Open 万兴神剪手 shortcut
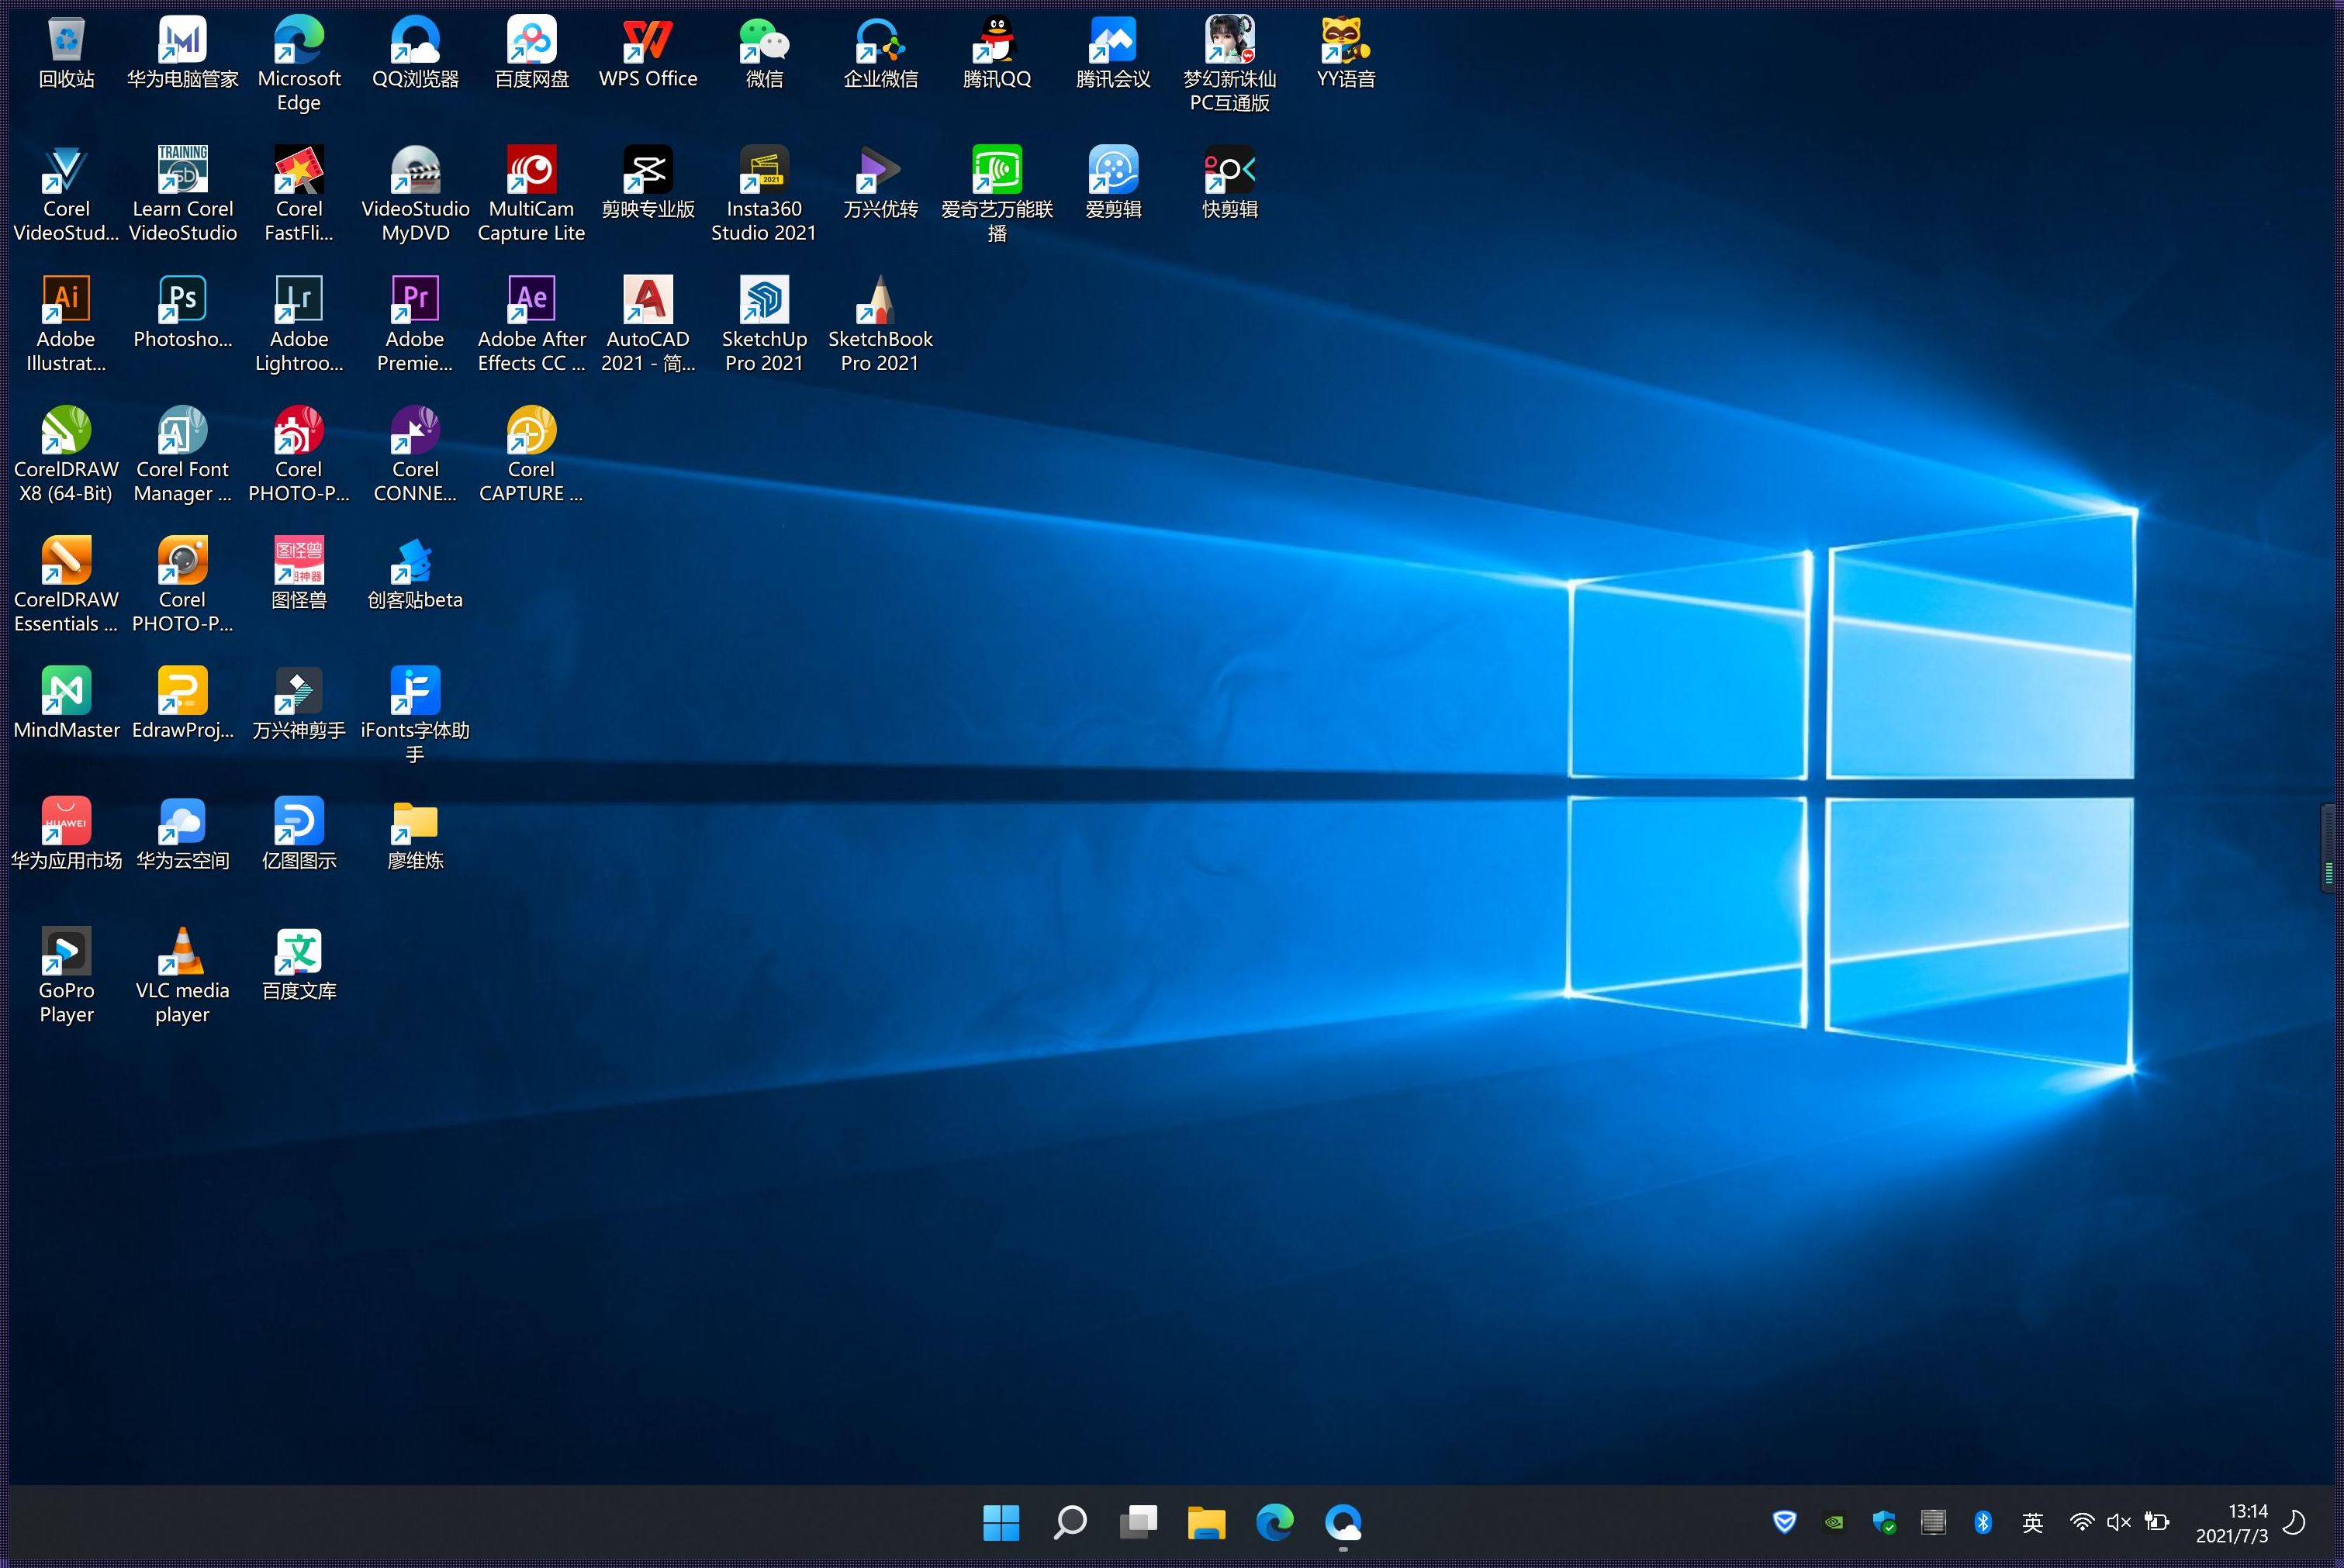The height and width of the screenshot is (1568, 2344). (x=299, y=692)
